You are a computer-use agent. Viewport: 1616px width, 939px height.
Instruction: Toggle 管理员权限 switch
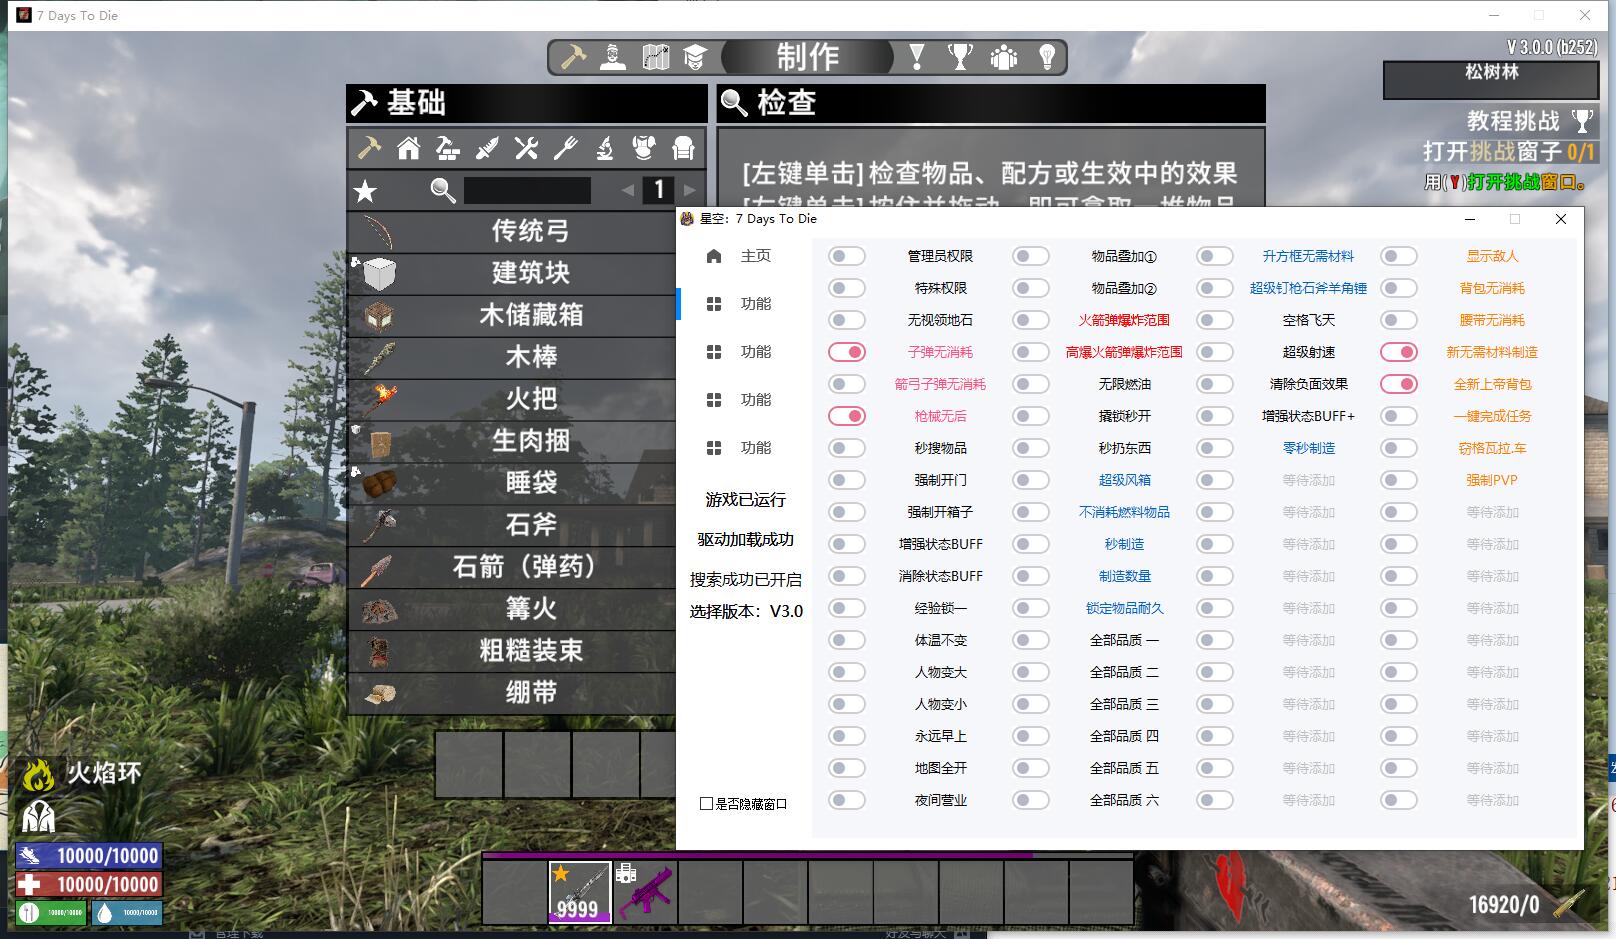[847, 256]
